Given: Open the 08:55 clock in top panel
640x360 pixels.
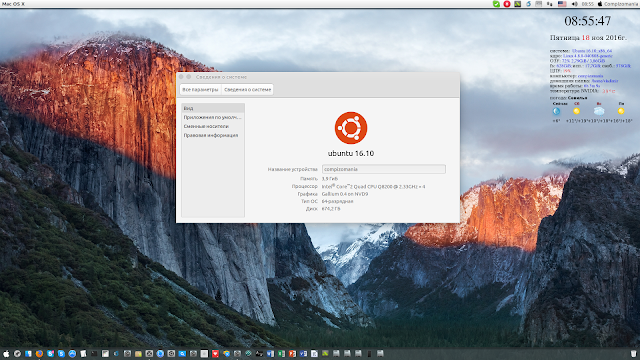Looking at the screenshot, I should click(588, 4).
